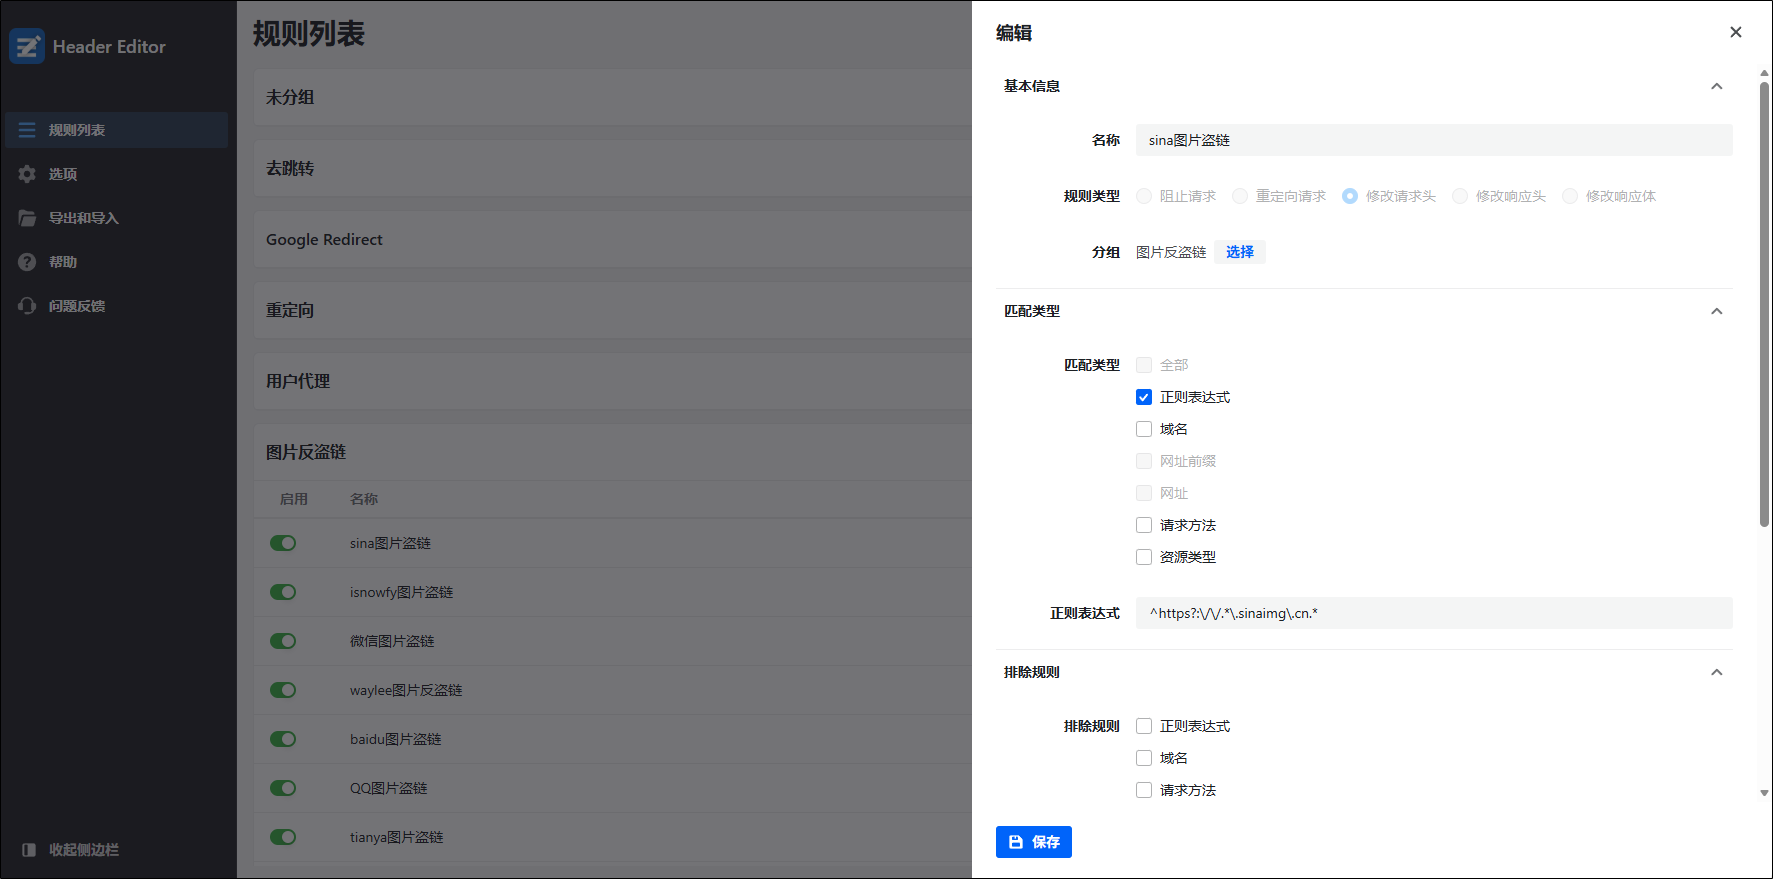Check the 资源类型 match type checkbox
The image size is (1773, 879).
pyautogui.click(x=1144, y=557)
